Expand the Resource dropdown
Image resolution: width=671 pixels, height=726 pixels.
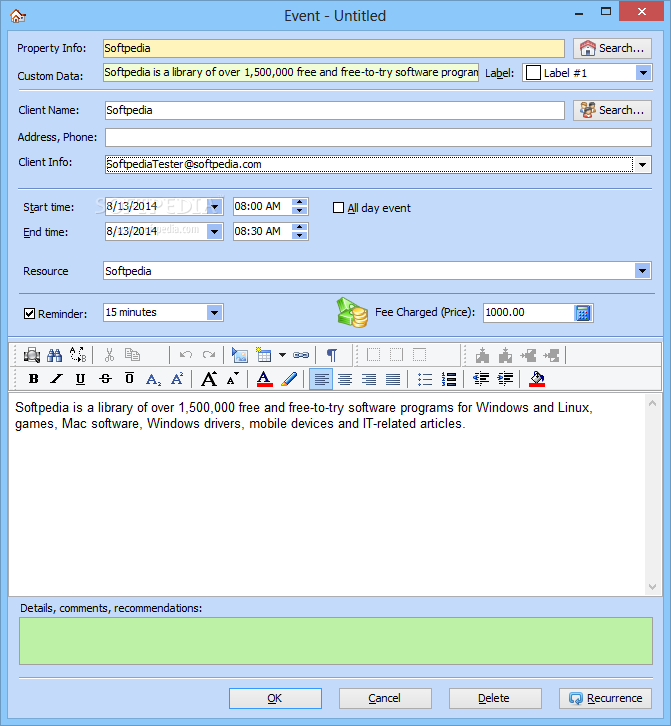642,271
